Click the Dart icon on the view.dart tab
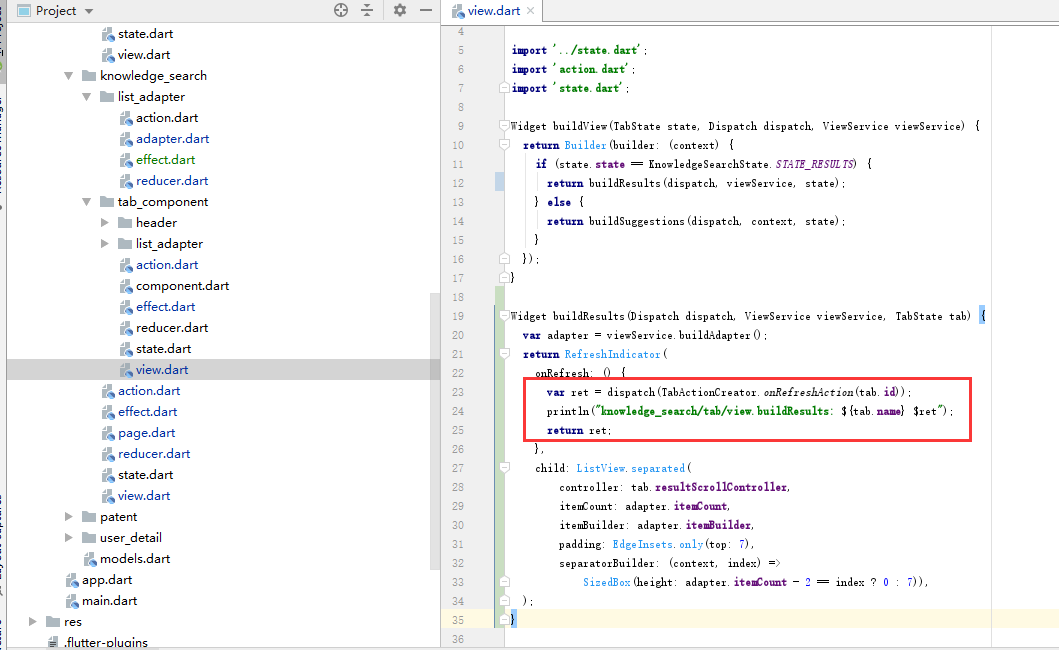1059x650 pixels. (x=458, y=12)
